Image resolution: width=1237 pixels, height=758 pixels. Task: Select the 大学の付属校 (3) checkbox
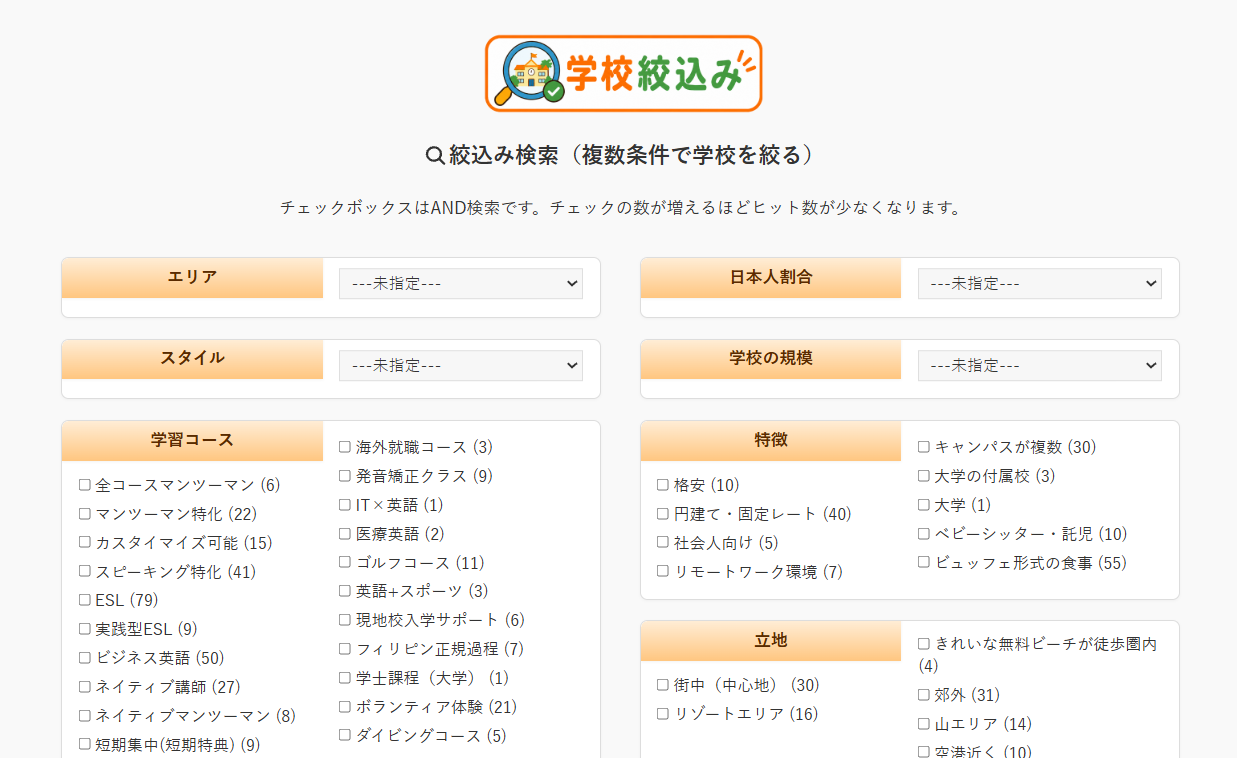pyautogui.click(x=924, y=476)
